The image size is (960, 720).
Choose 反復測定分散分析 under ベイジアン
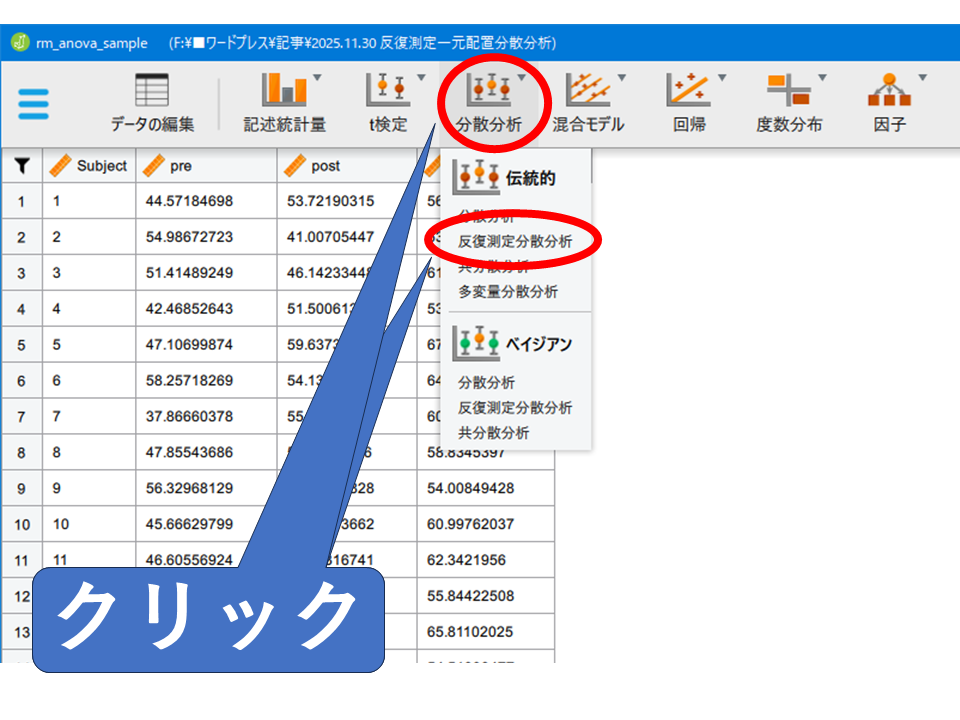click(515, 408)
